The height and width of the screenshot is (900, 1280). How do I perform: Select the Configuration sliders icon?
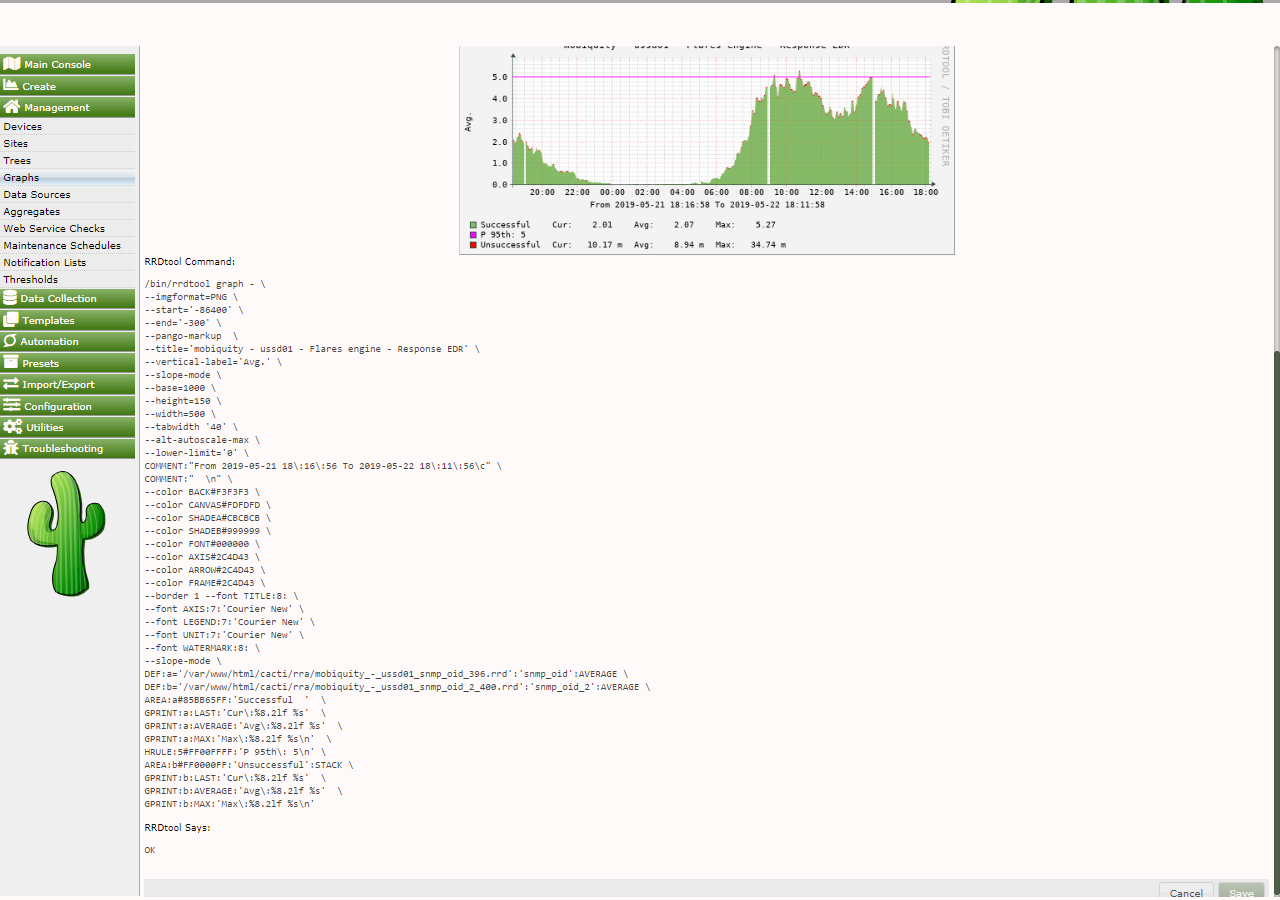(12, 405)
